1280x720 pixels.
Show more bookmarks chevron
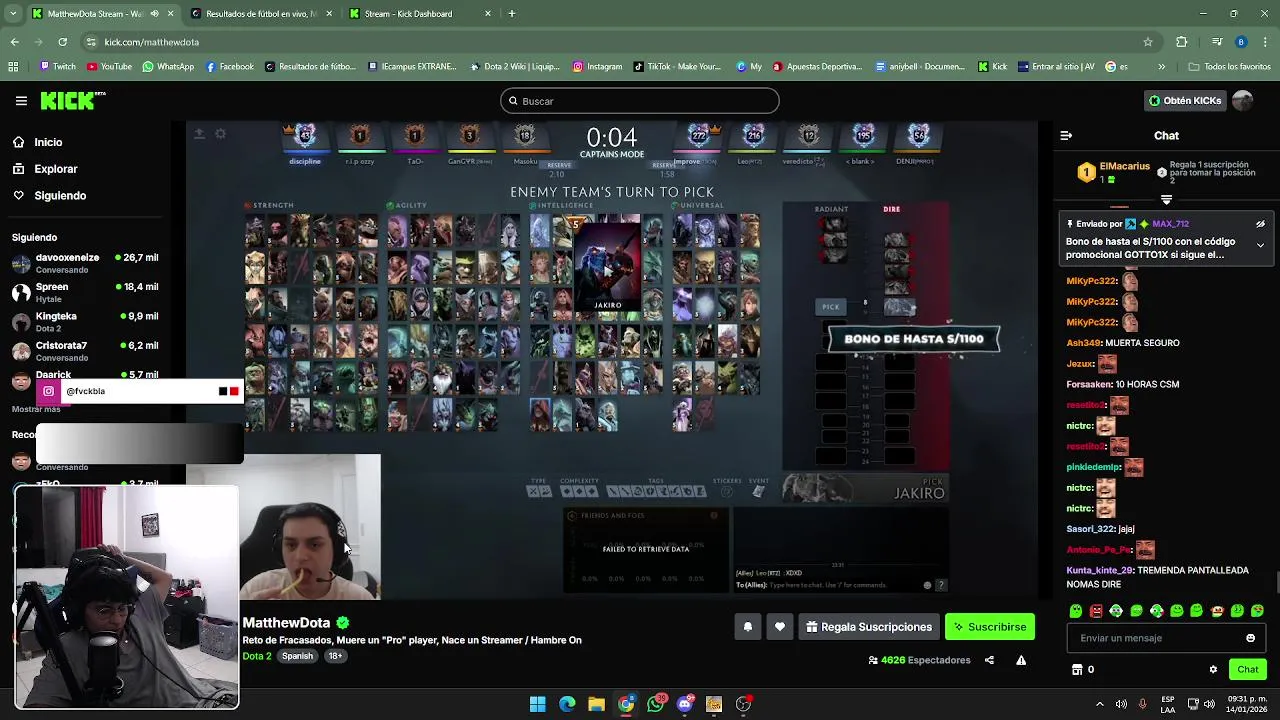(1161, 67)
